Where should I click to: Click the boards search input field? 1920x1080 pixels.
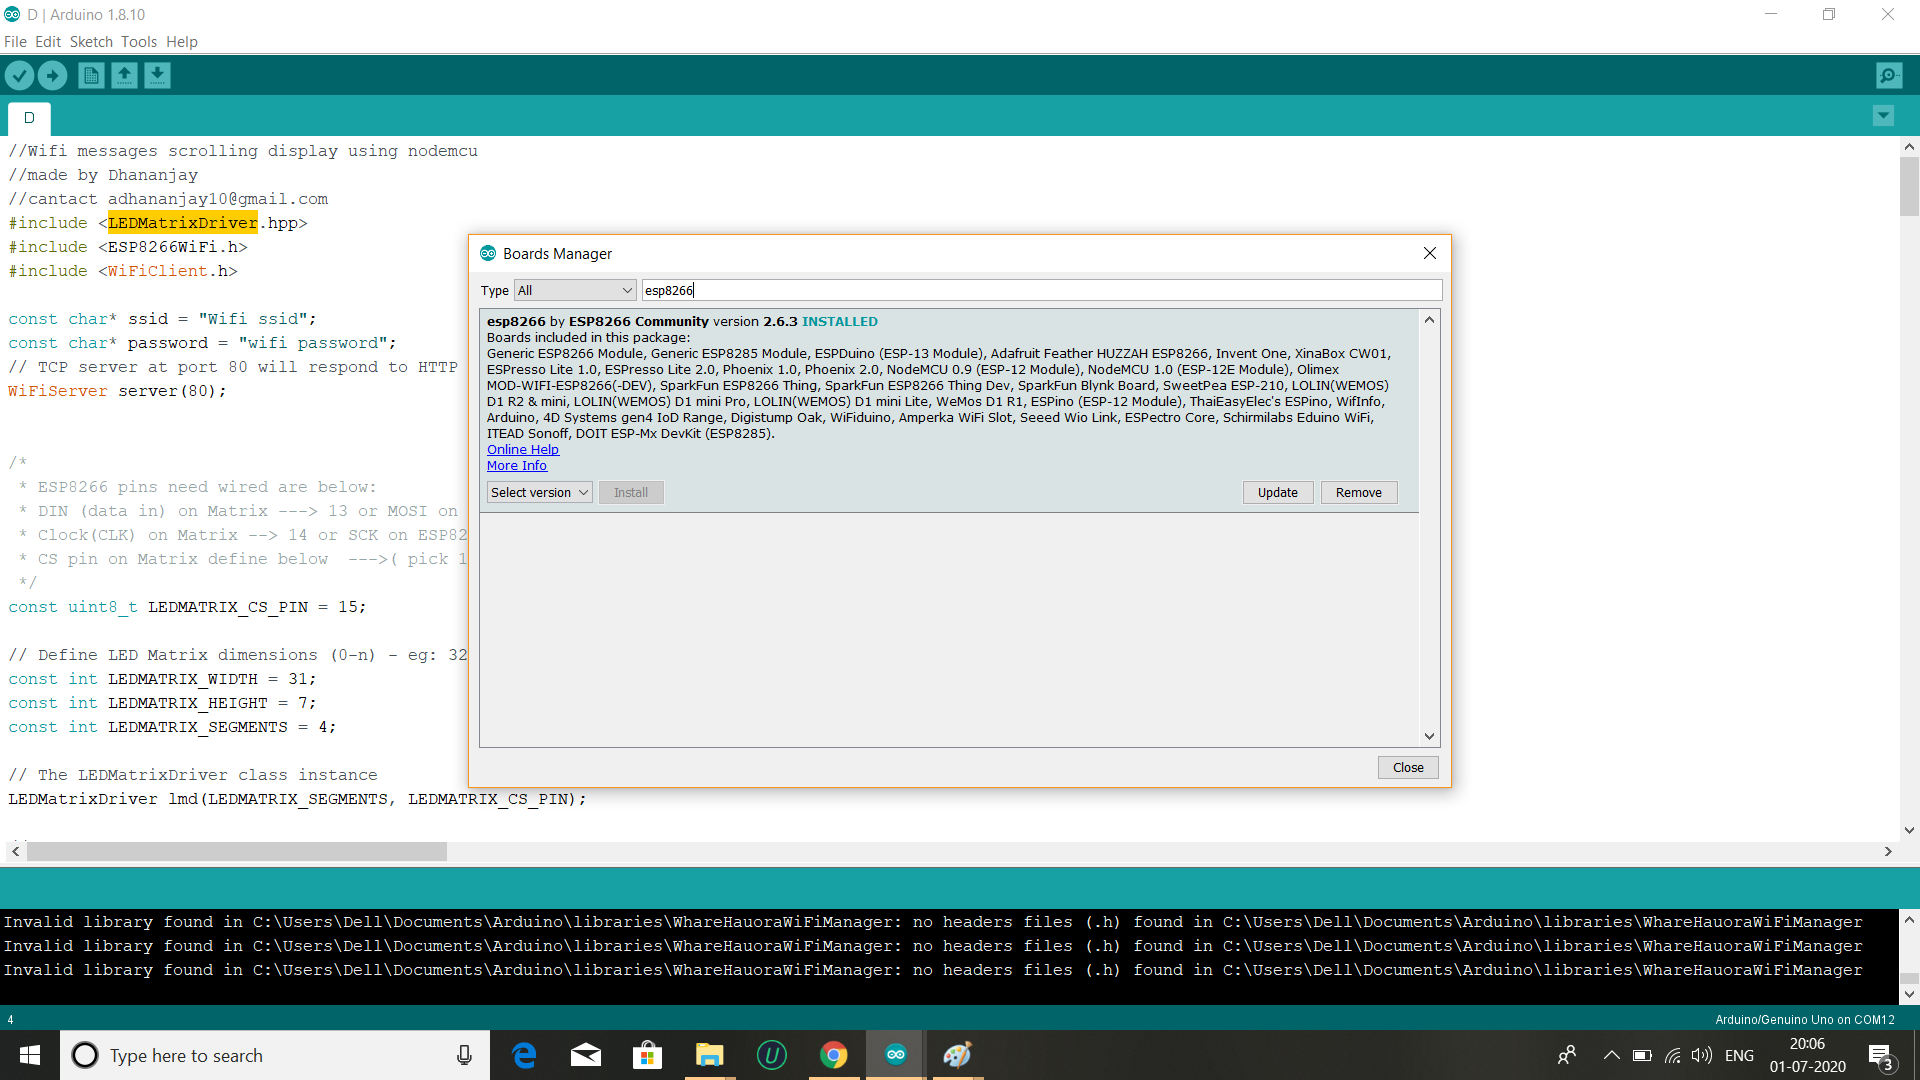coord(1040,291)
